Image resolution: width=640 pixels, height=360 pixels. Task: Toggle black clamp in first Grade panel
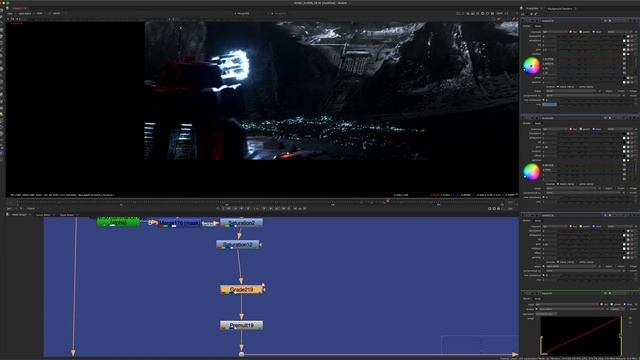pyautogui.click(x=558, y=87)
